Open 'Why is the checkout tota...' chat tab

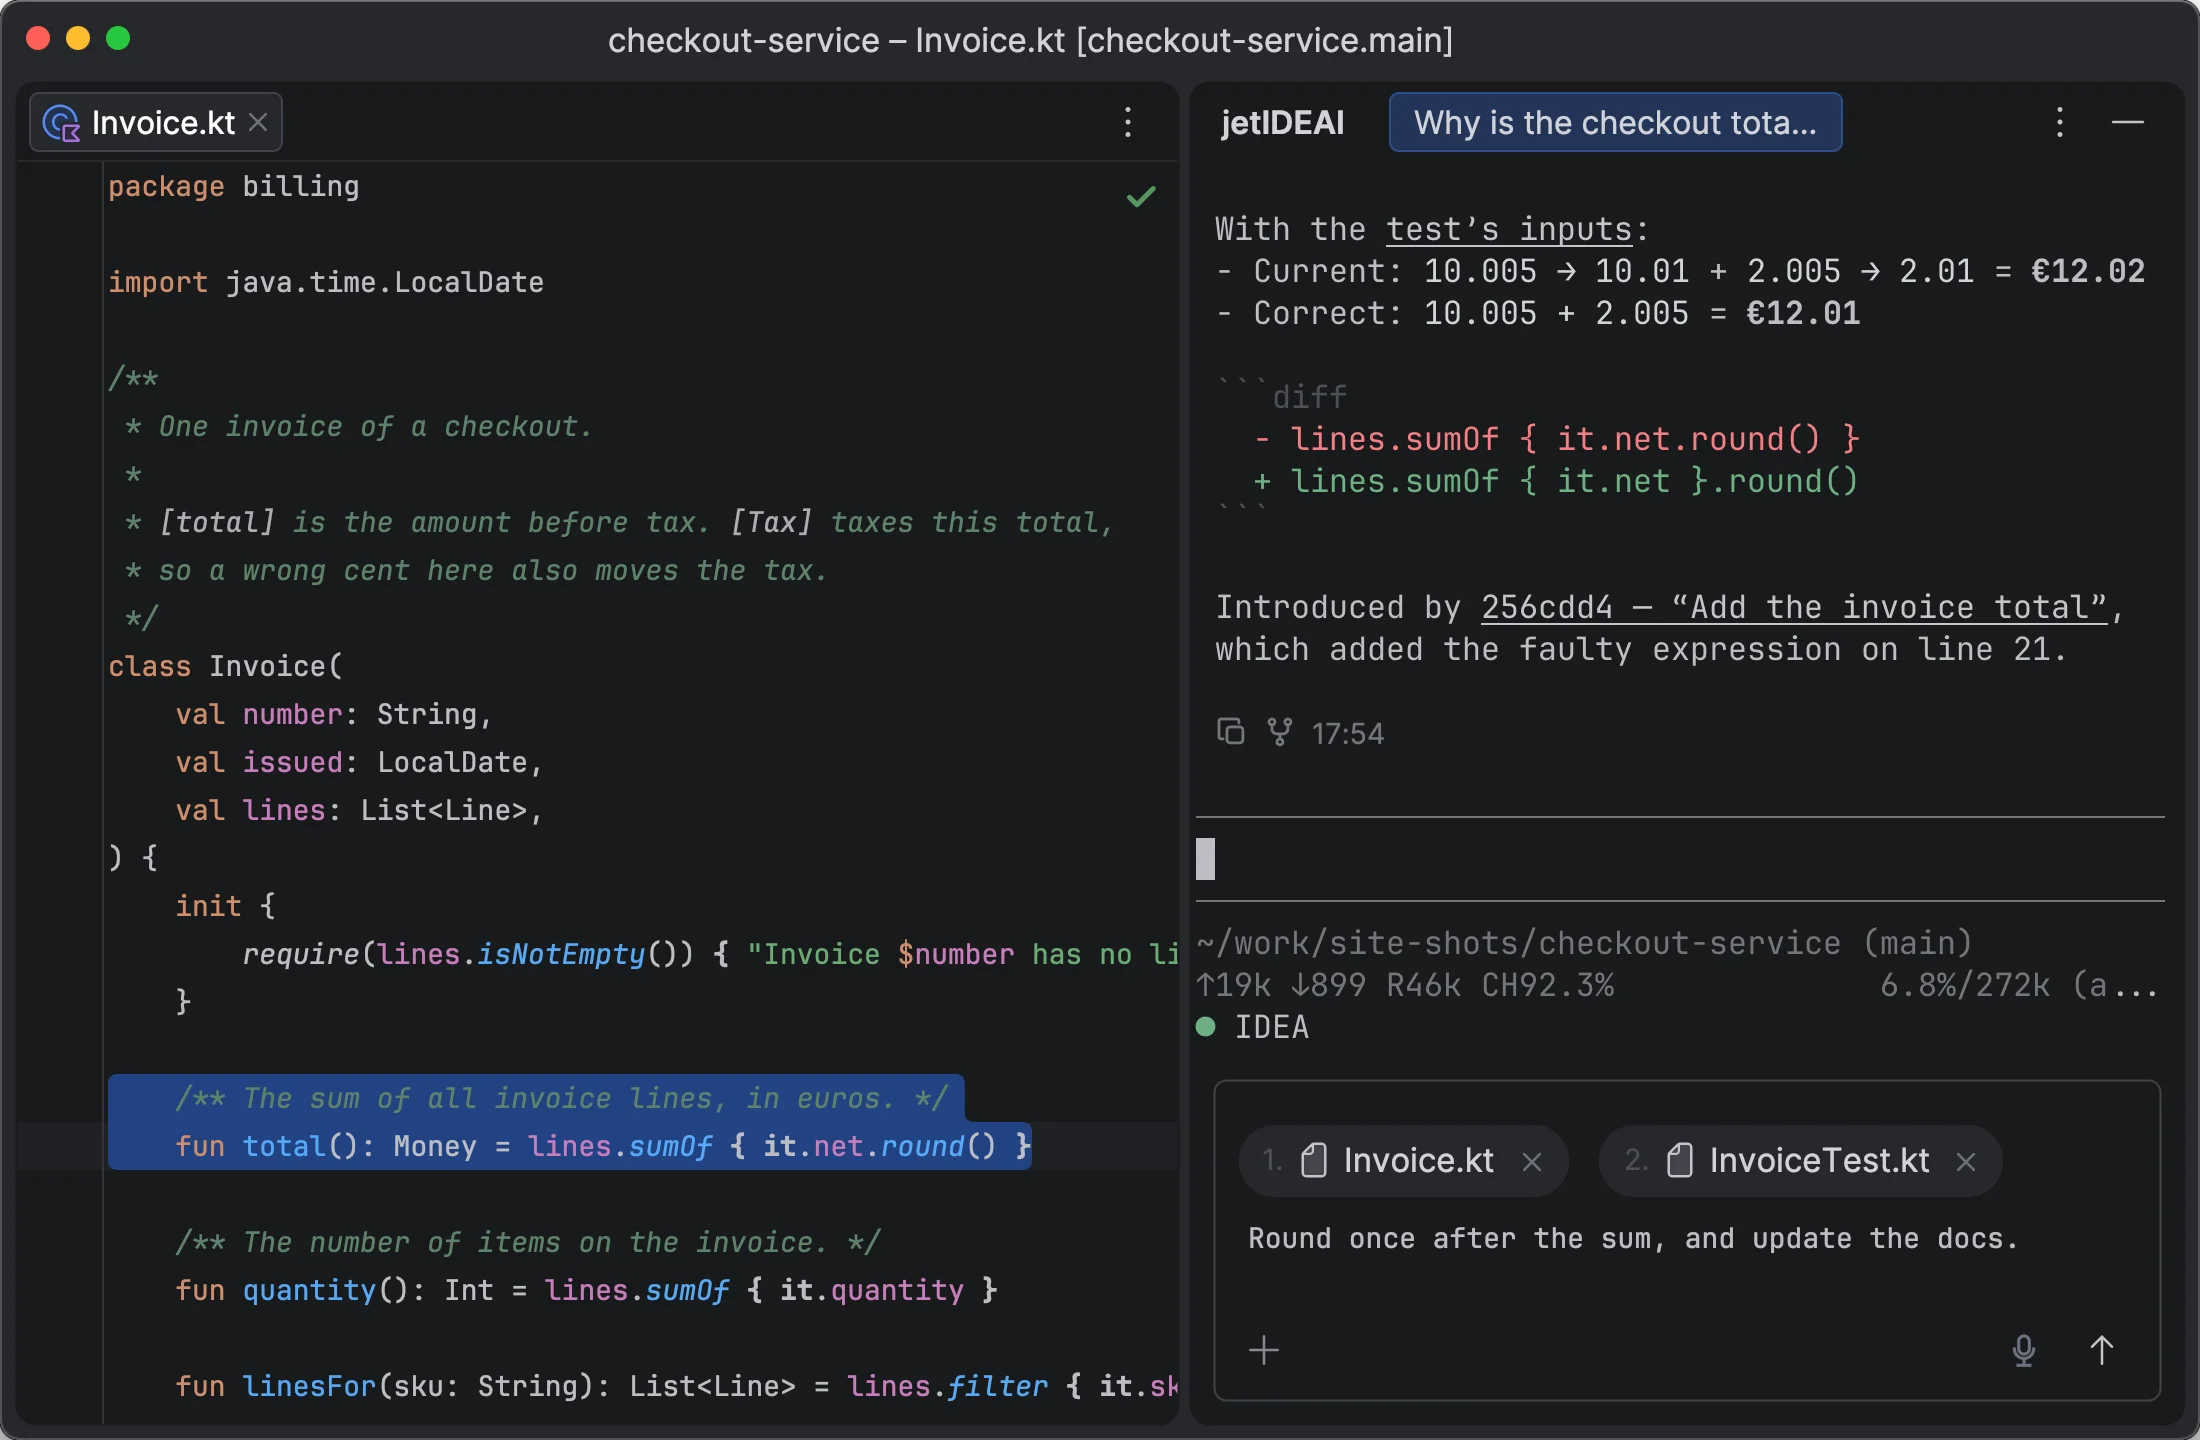pyautogui.click(x=1615, y=123)
